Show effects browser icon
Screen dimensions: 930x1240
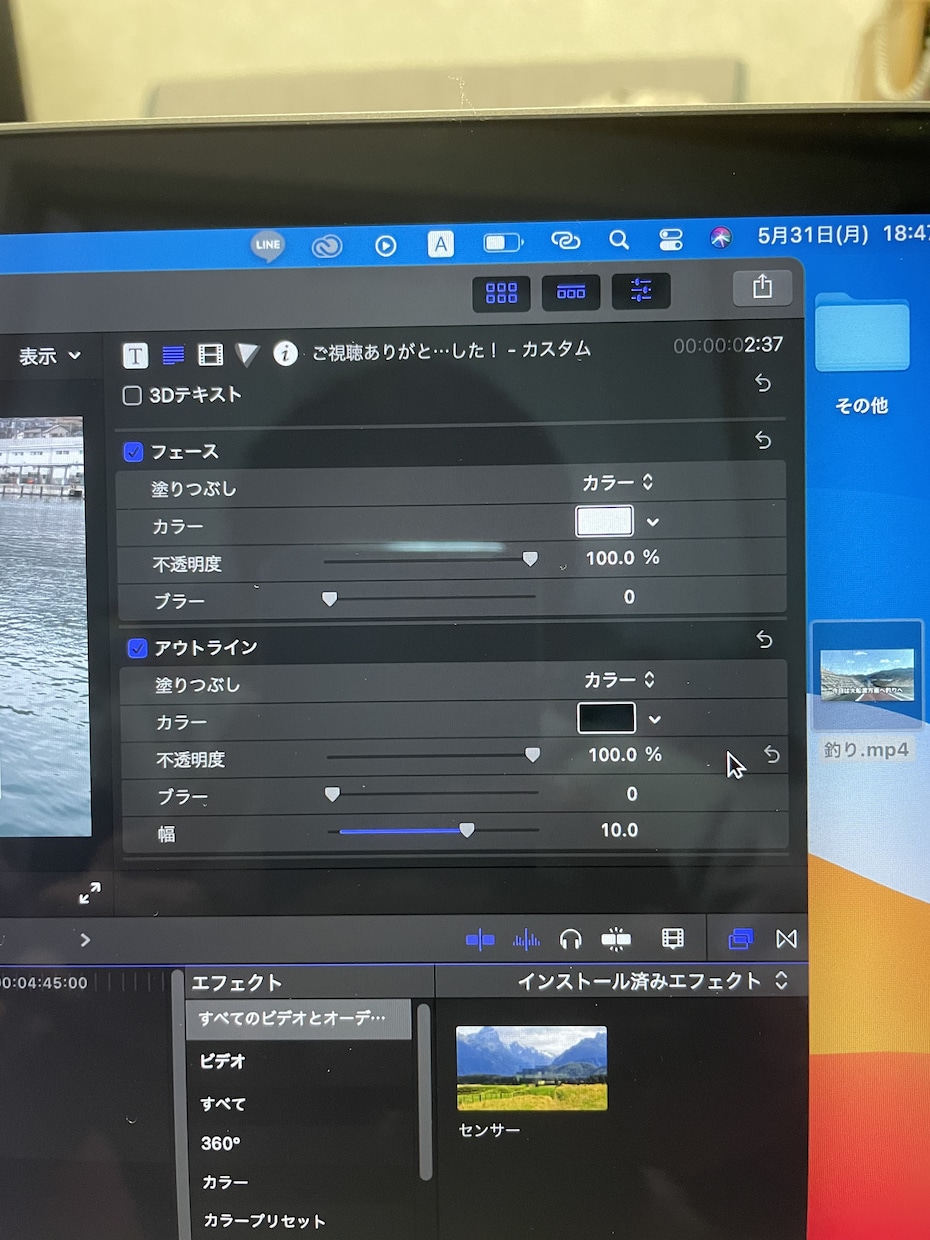click(740, 938)
